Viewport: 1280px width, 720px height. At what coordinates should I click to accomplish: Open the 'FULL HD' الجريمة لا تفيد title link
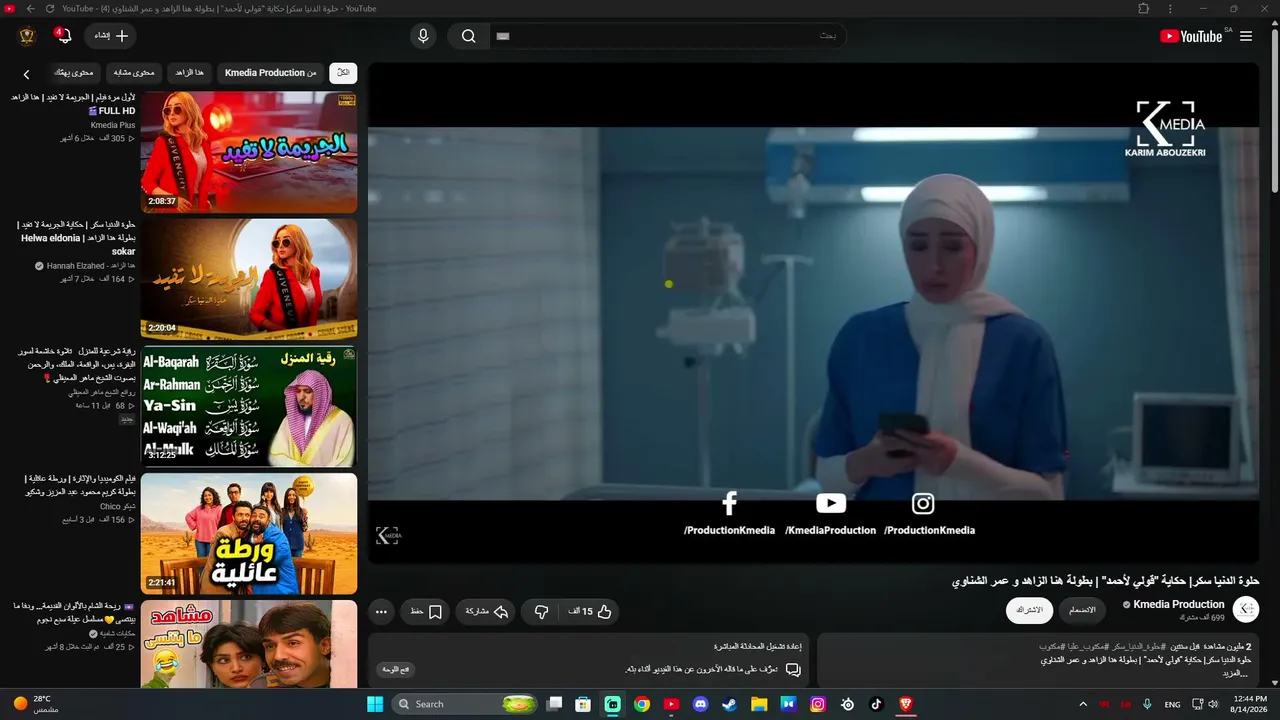pyautogui.click(x=73, y=104)
